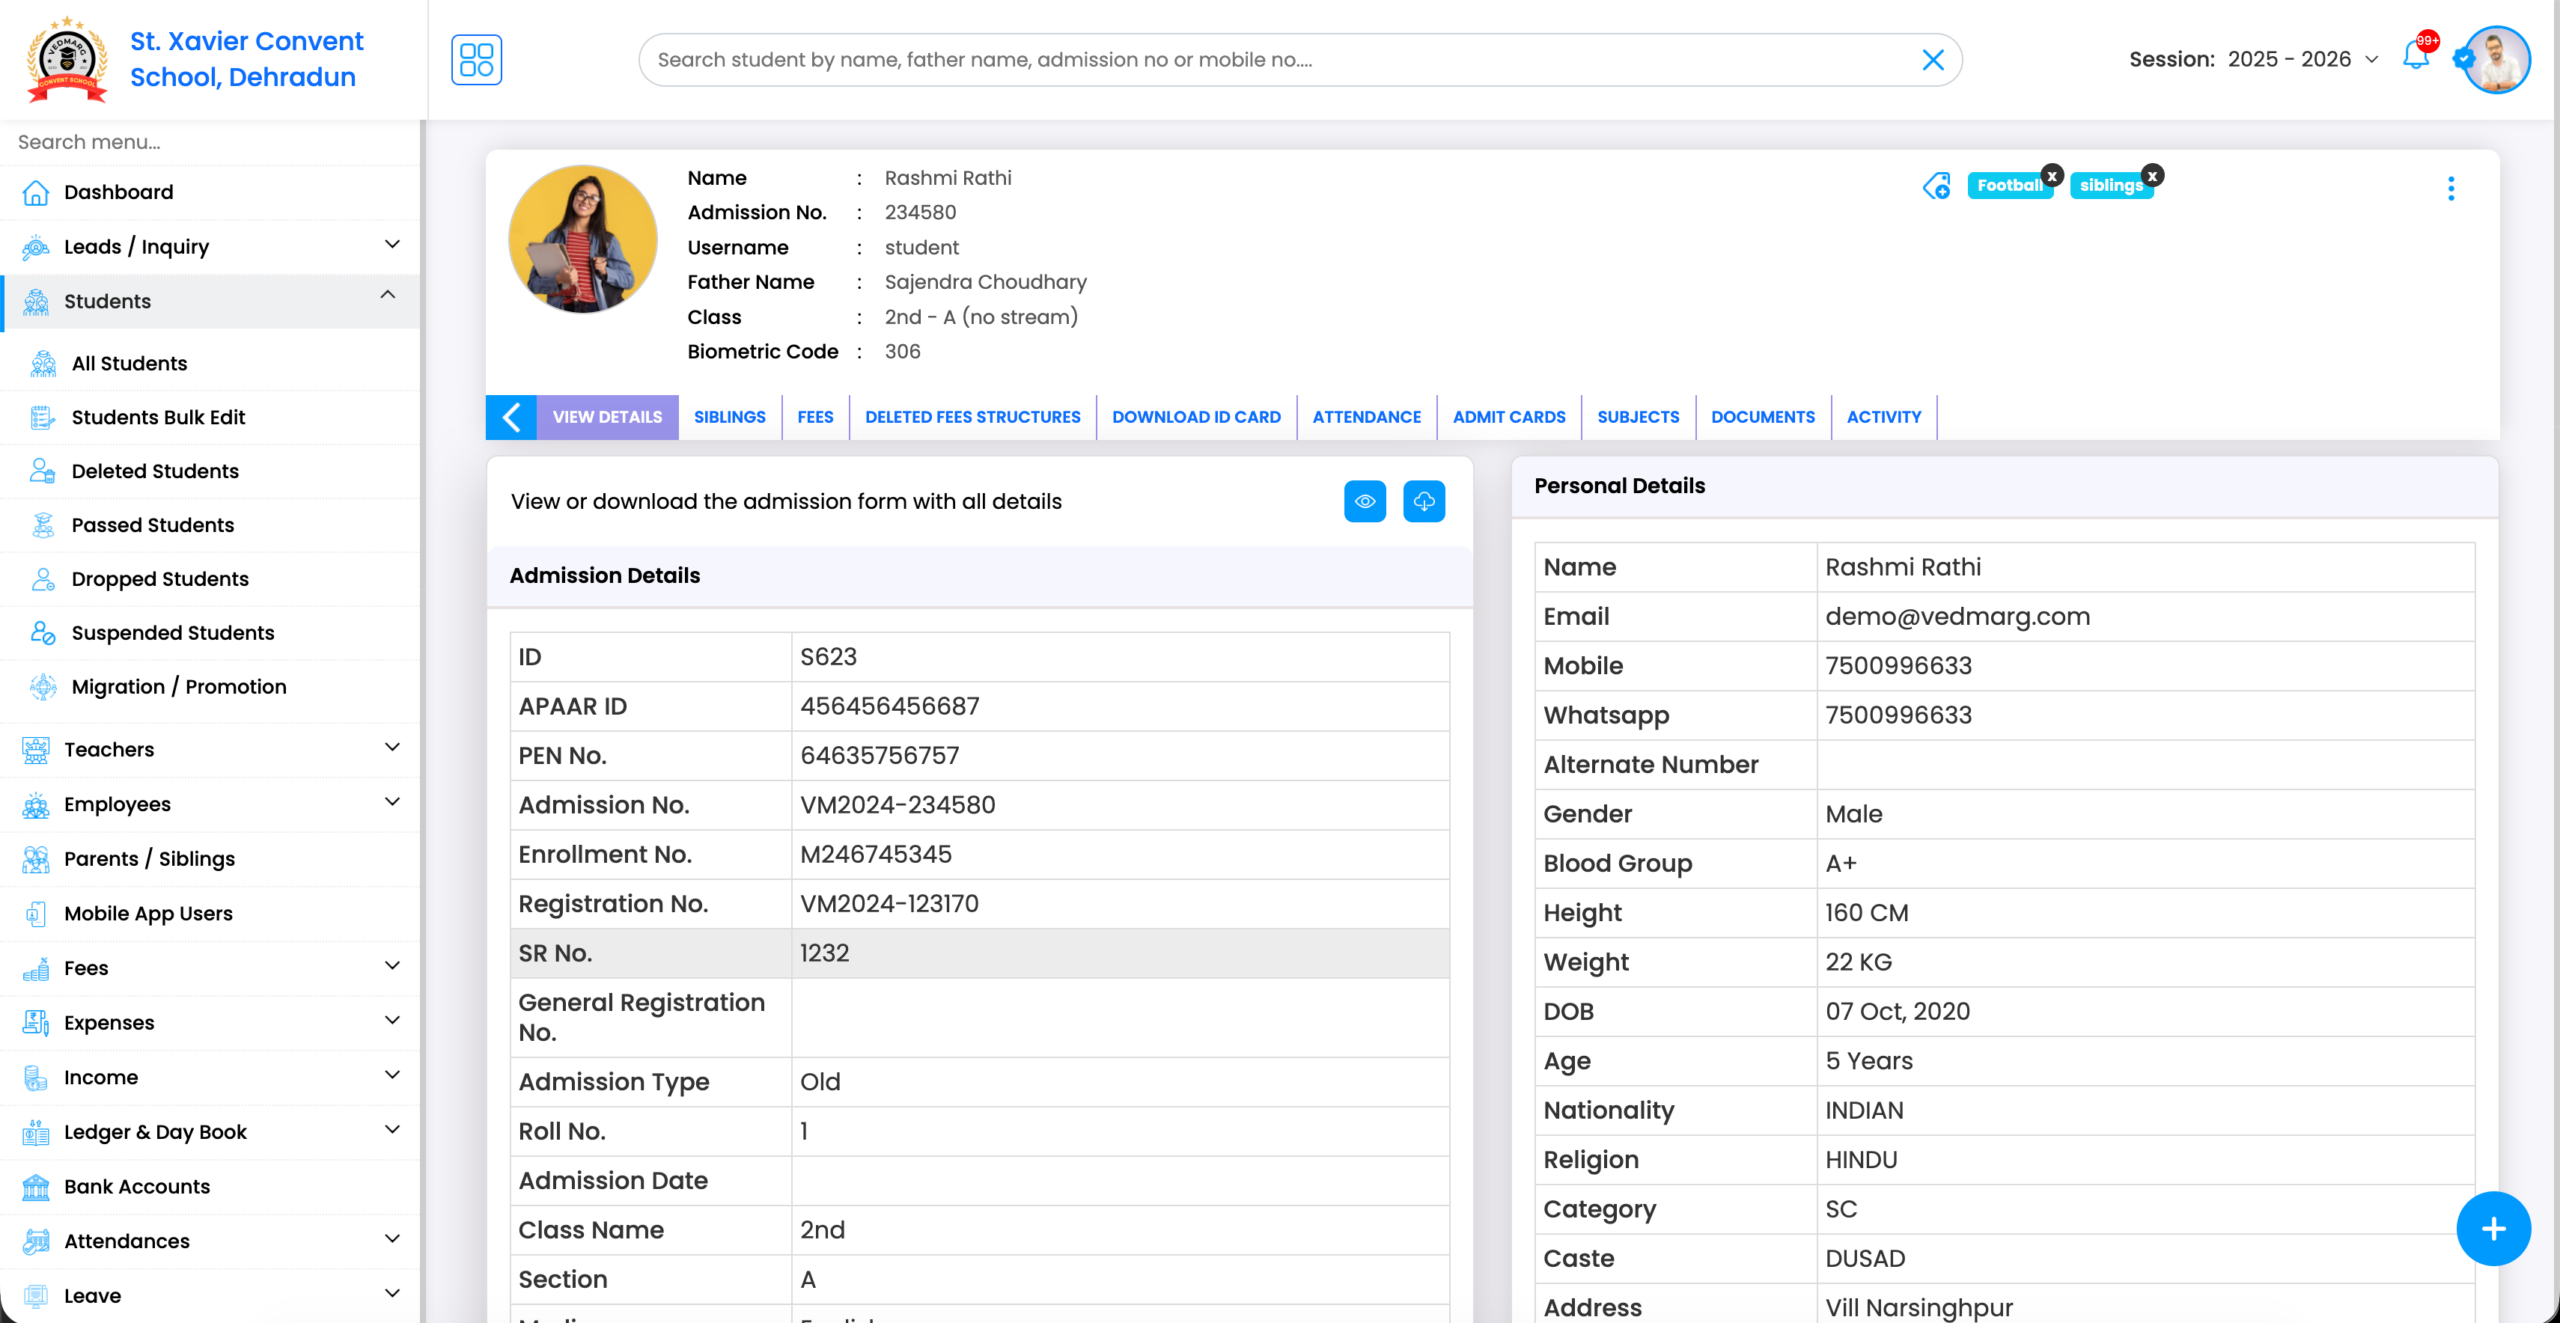2560x1323 pixels.
Task: Select the Migration / Promotion sidebar icon
Action: (41, 686)
